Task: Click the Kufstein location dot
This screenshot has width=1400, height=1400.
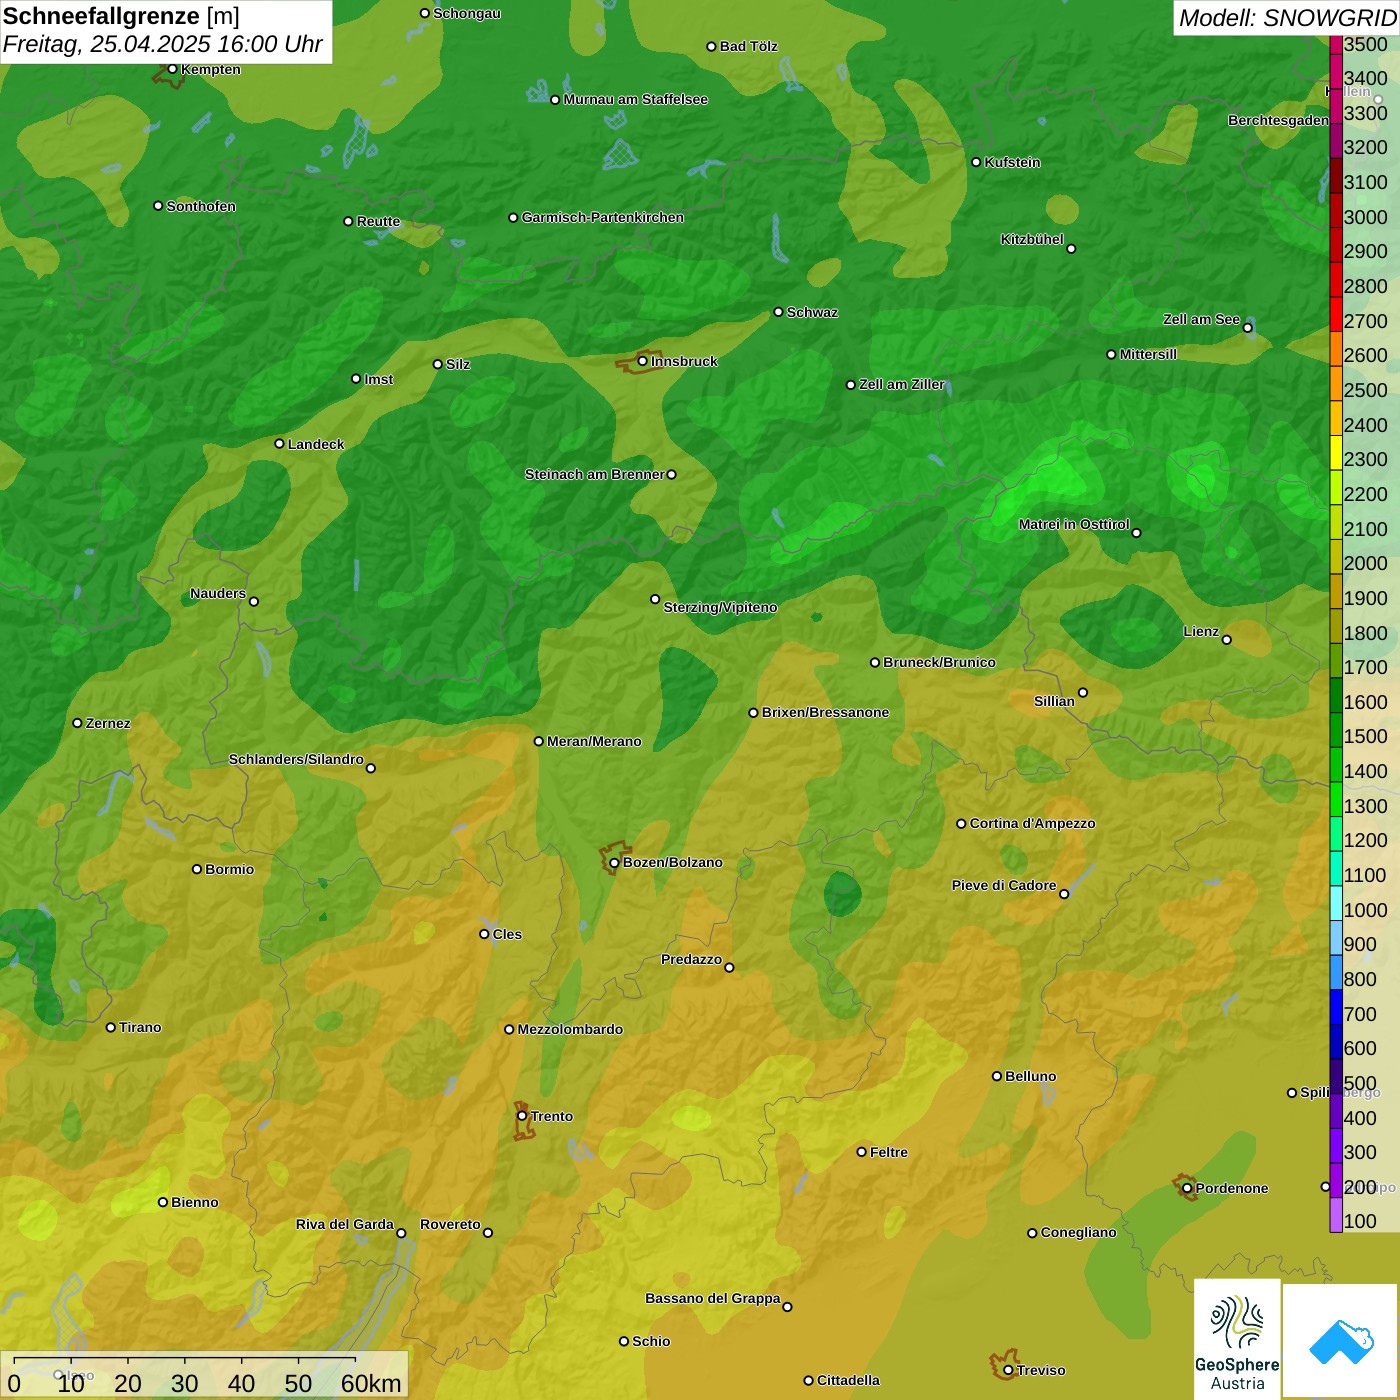Action: pyautogui.click(x=976, y=162)
